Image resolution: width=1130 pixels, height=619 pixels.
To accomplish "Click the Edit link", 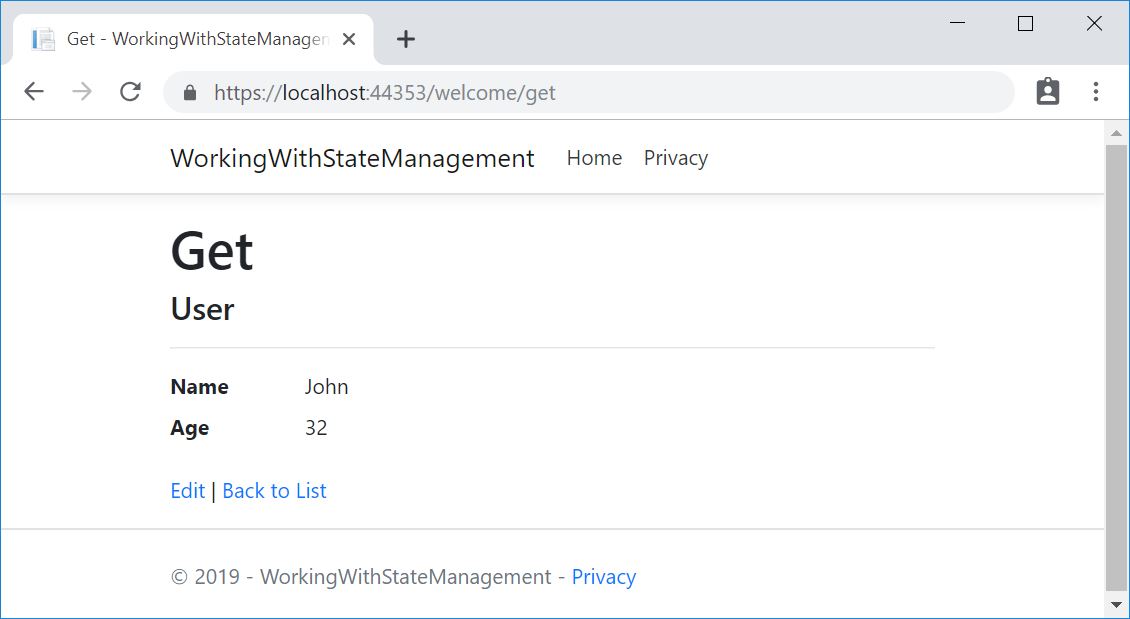I will coord(187,491).
